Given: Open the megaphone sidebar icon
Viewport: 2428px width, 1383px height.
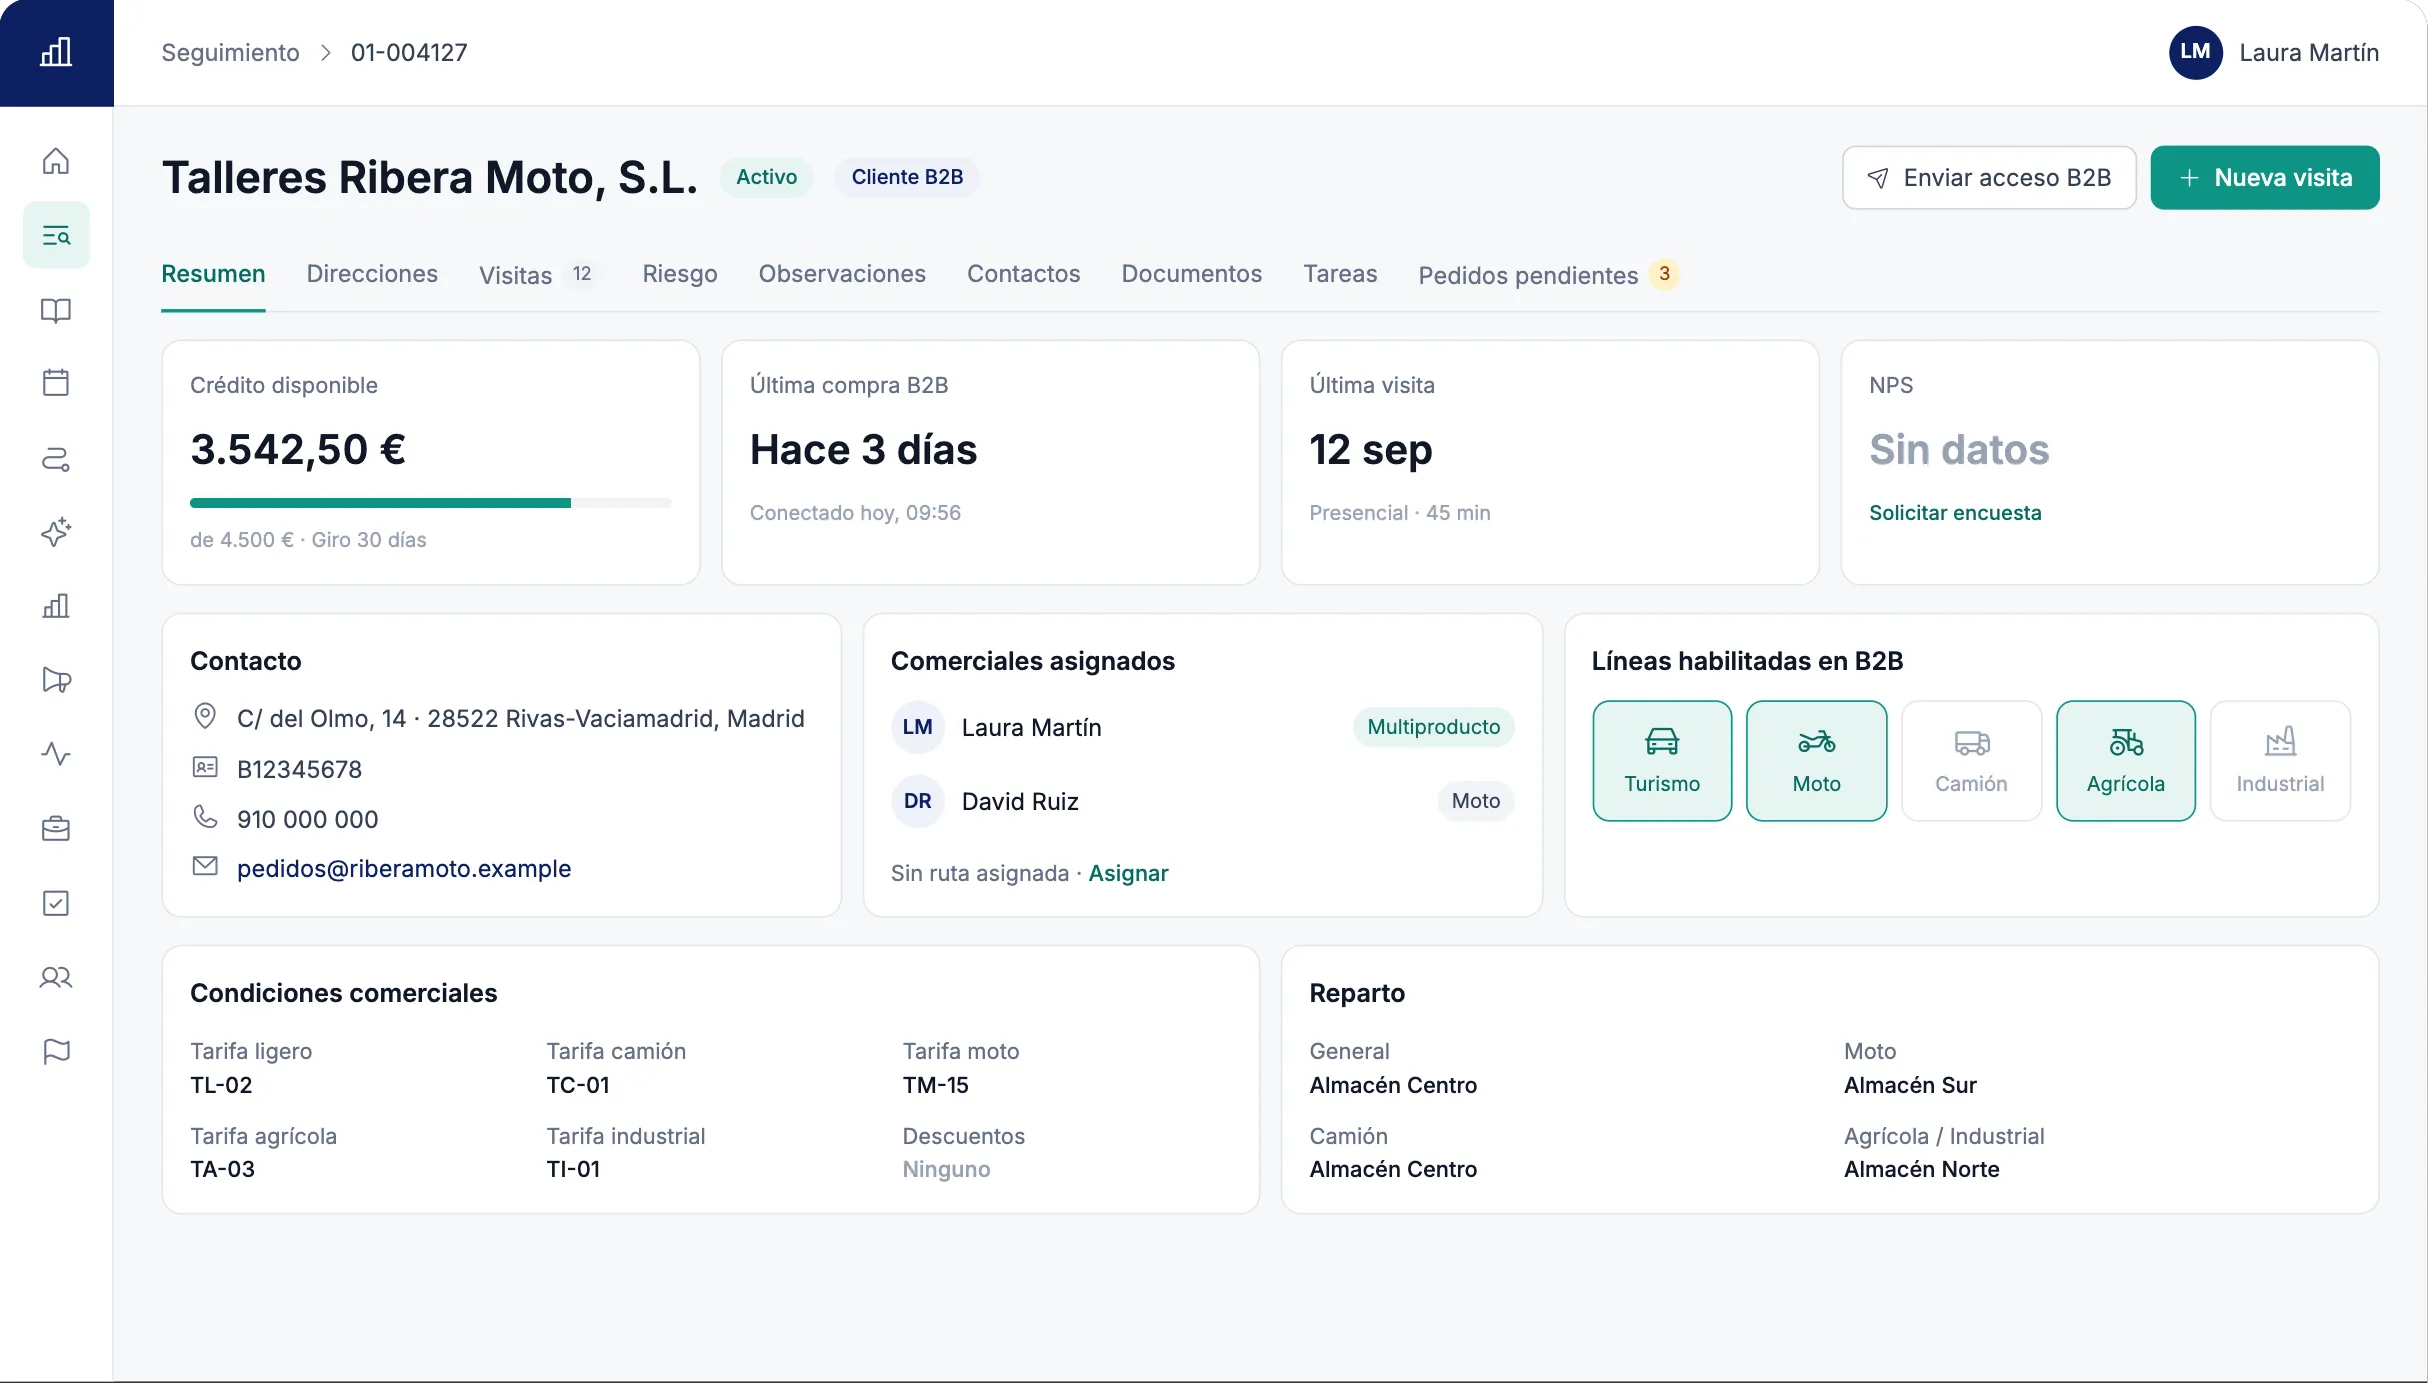Looking at the screenshot, I should coord(56,680).
